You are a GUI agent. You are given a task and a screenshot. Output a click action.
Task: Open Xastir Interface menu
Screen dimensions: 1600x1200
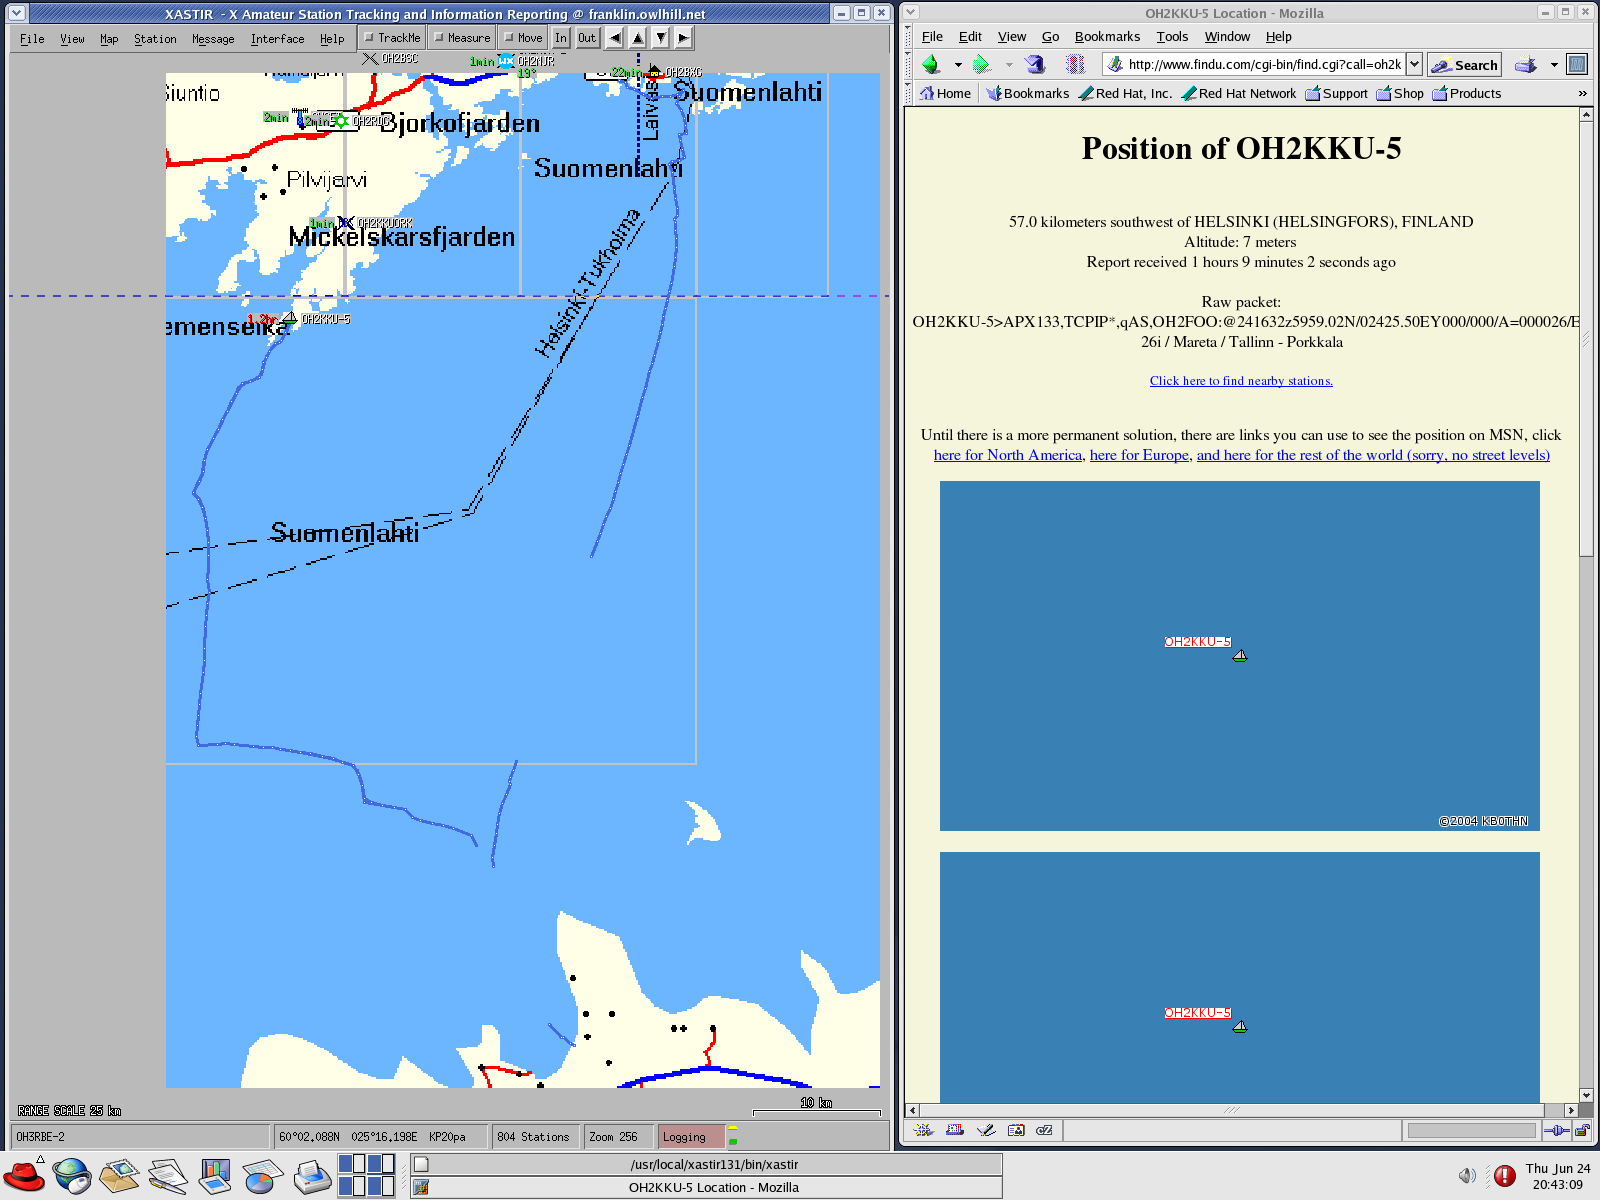277,39
